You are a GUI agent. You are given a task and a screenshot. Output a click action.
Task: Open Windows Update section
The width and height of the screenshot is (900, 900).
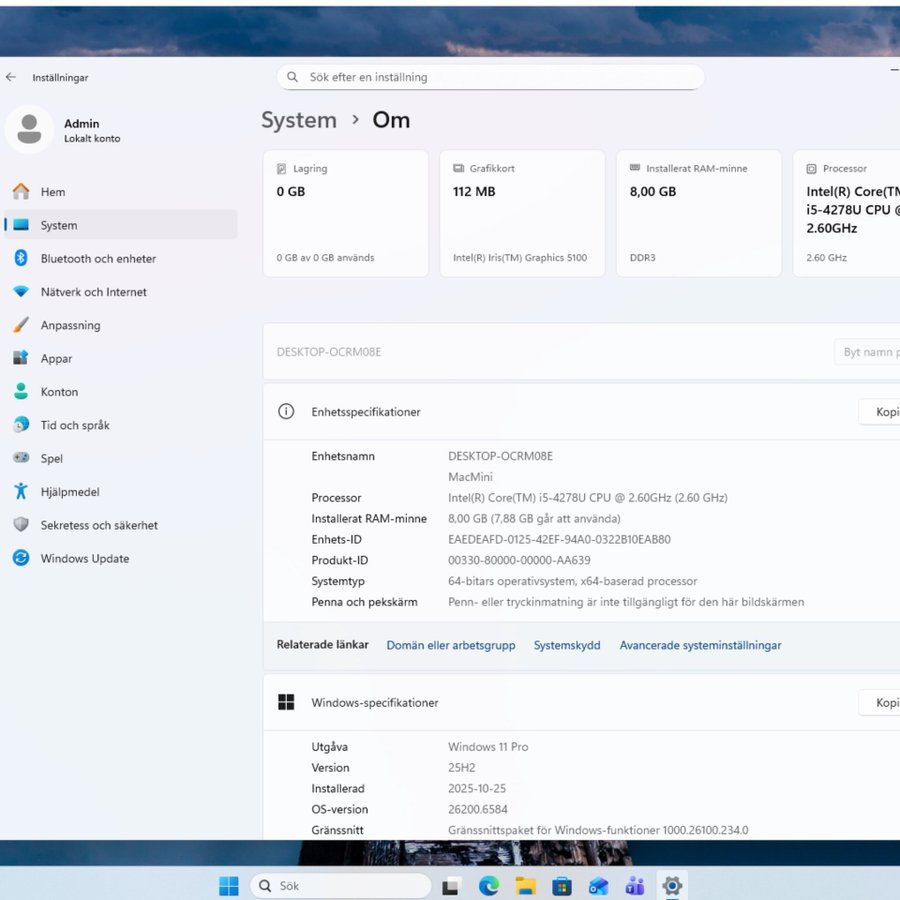(84, 559)
